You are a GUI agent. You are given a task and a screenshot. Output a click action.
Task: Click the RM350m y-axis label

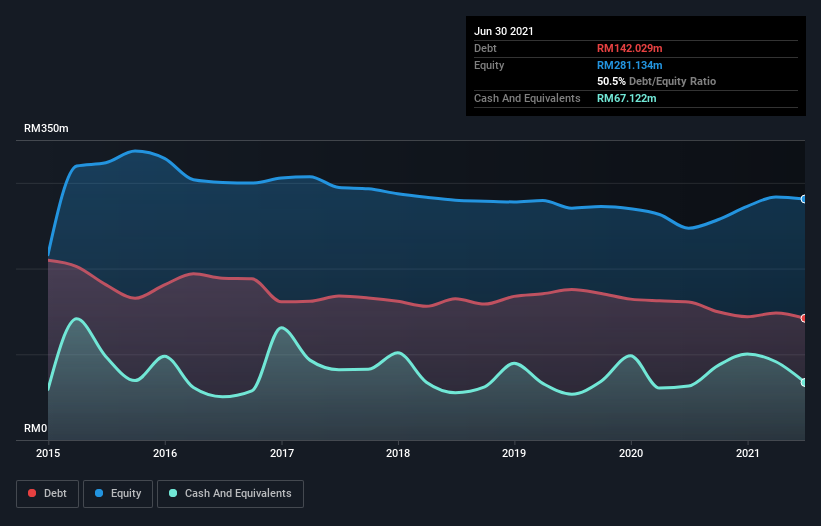46,128
